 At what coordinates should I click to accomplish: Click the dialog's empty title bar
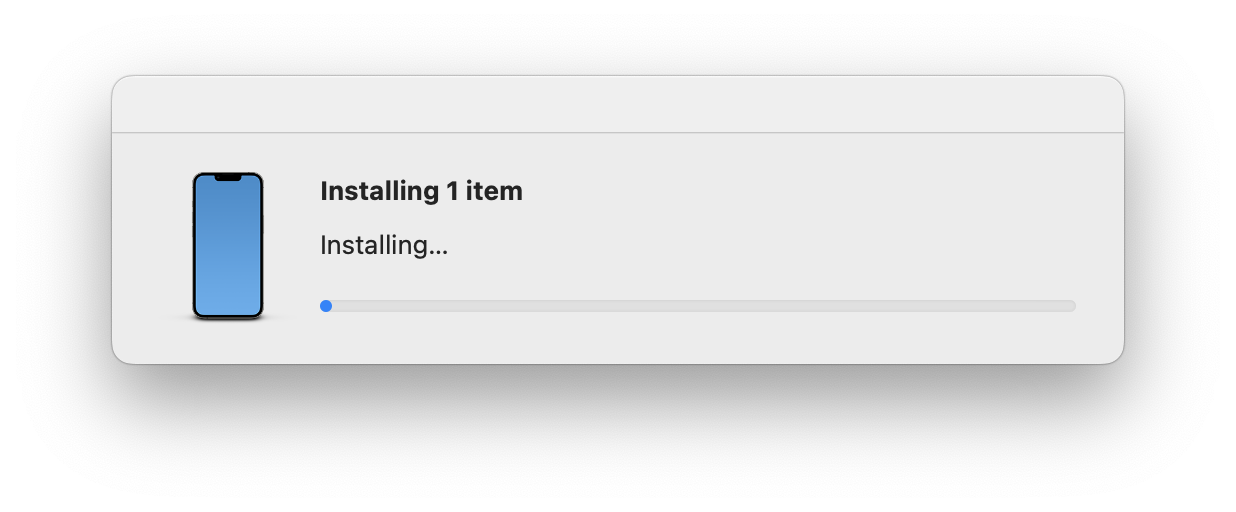click(x=618, y=104)
